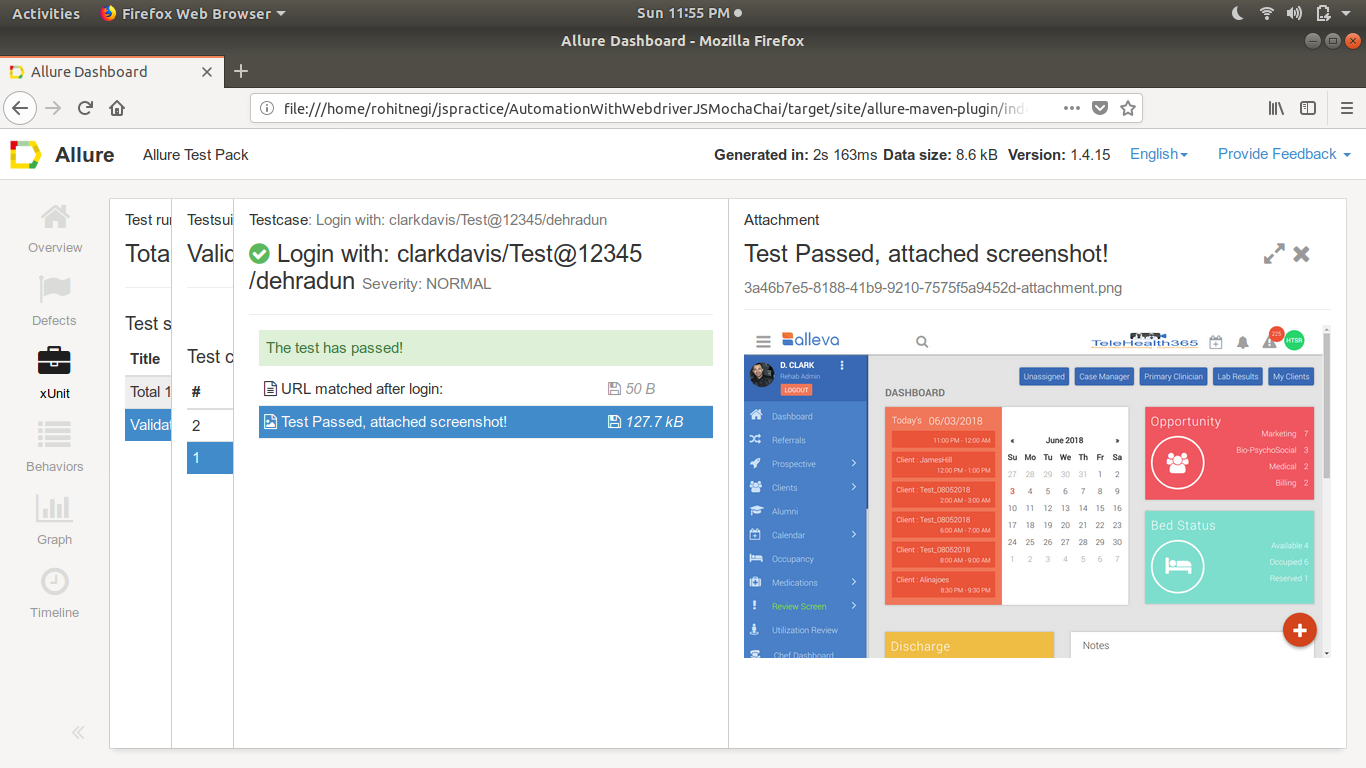This screenshot has height=768, width=1366.
Task: Switch to the Allure Dashboard tab
Action: click(x=88, y=71)
